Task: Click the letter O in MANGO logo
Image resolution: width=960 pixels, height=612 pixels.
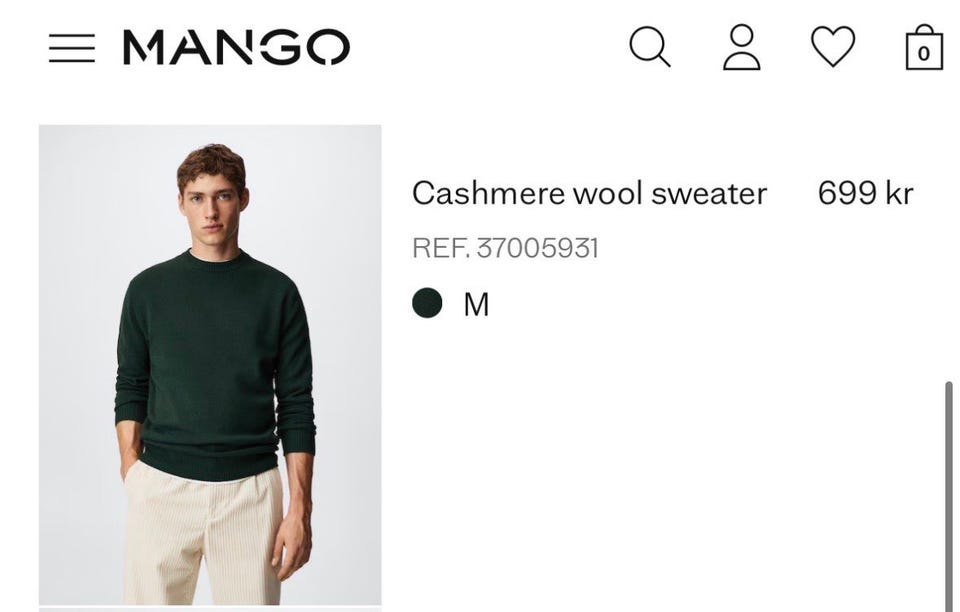Action: coord(328,47)
